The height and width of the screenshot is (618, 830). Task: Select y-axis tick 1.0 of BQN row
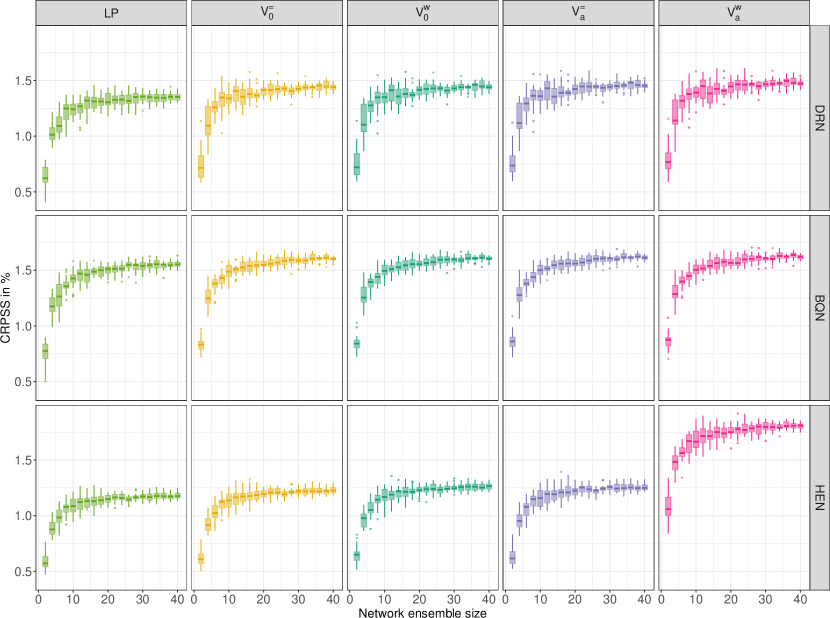pyautogui.click(x=24, y=326)
